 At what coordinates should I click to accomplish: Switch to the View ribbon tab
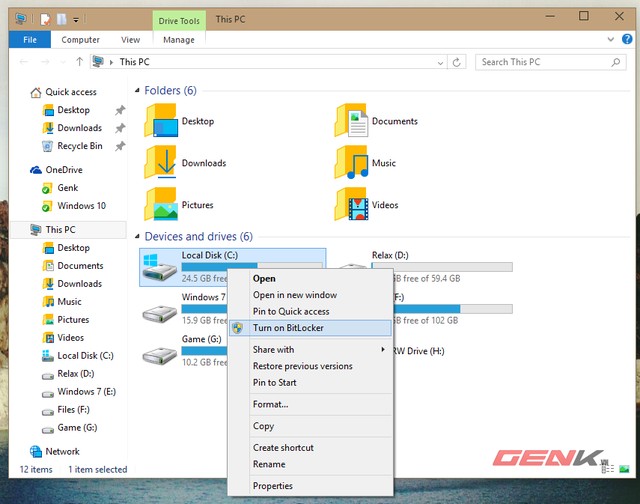(131, 40)
